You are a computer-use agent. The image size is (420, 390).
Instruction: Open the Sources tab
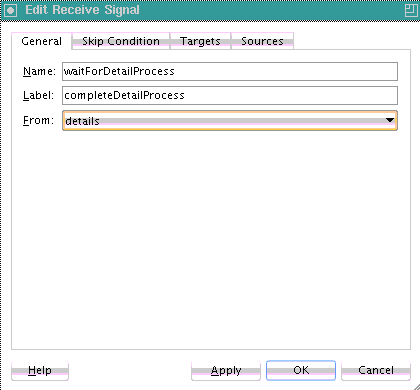click(262, 41)
